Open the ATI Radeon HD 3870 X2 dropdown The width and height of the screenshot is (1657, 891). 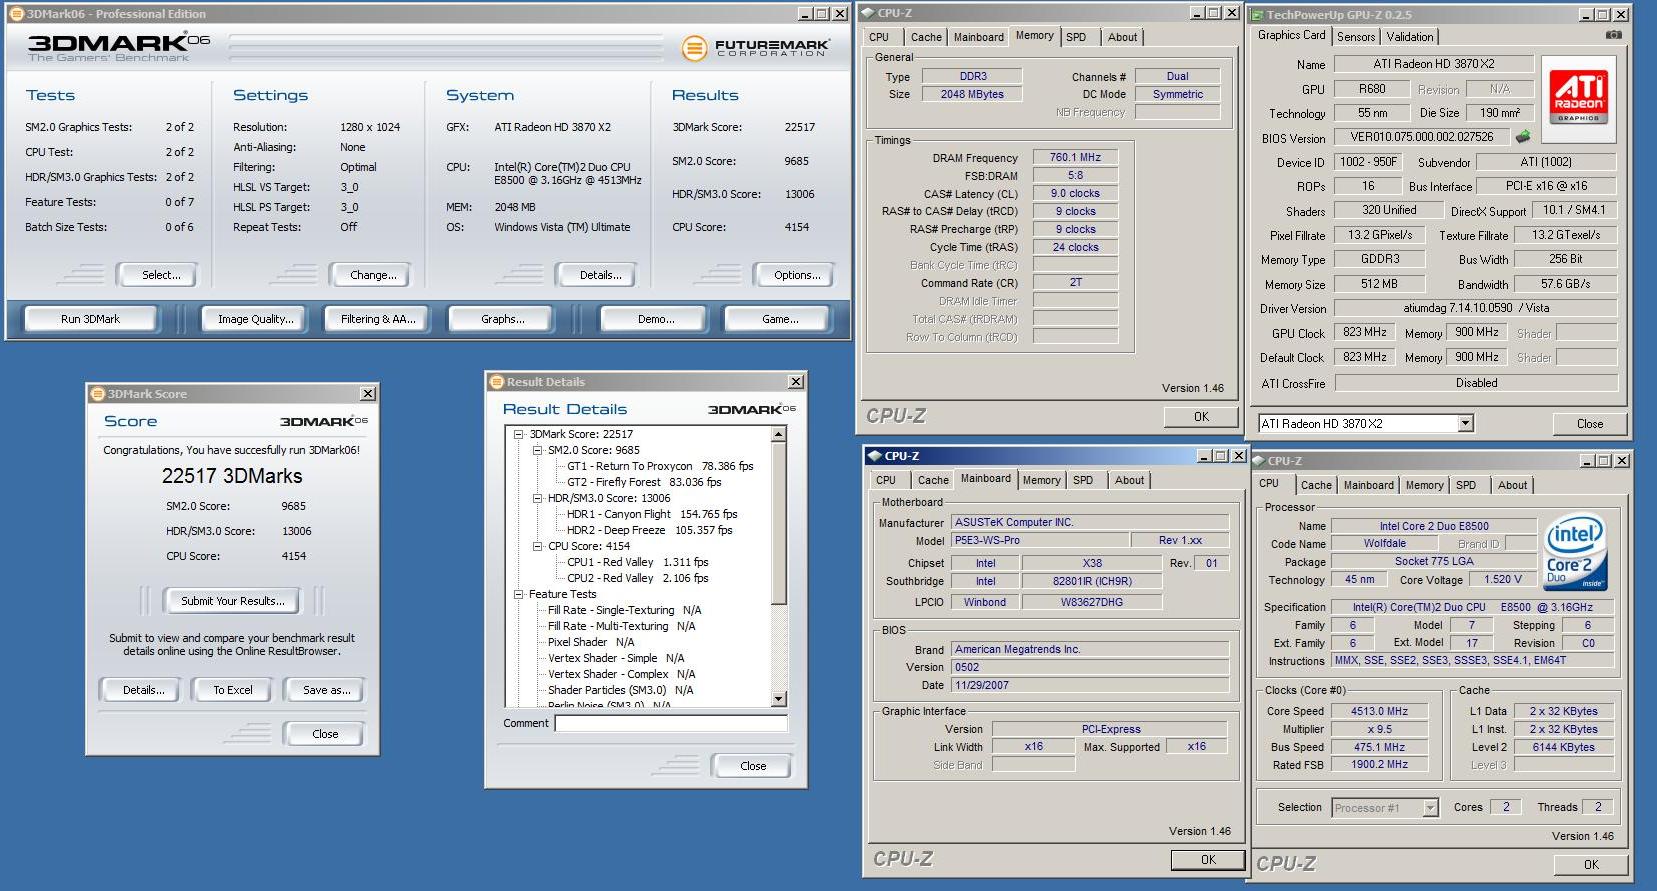click(1465, 423)
